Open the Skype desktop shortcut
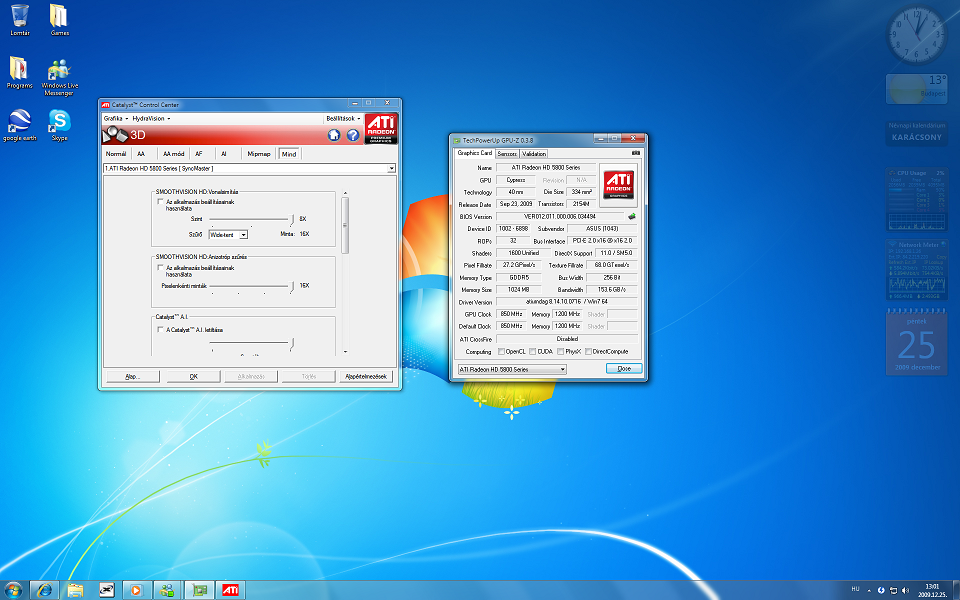This screenshot has height=600, width=960. (x=59, y=125)
